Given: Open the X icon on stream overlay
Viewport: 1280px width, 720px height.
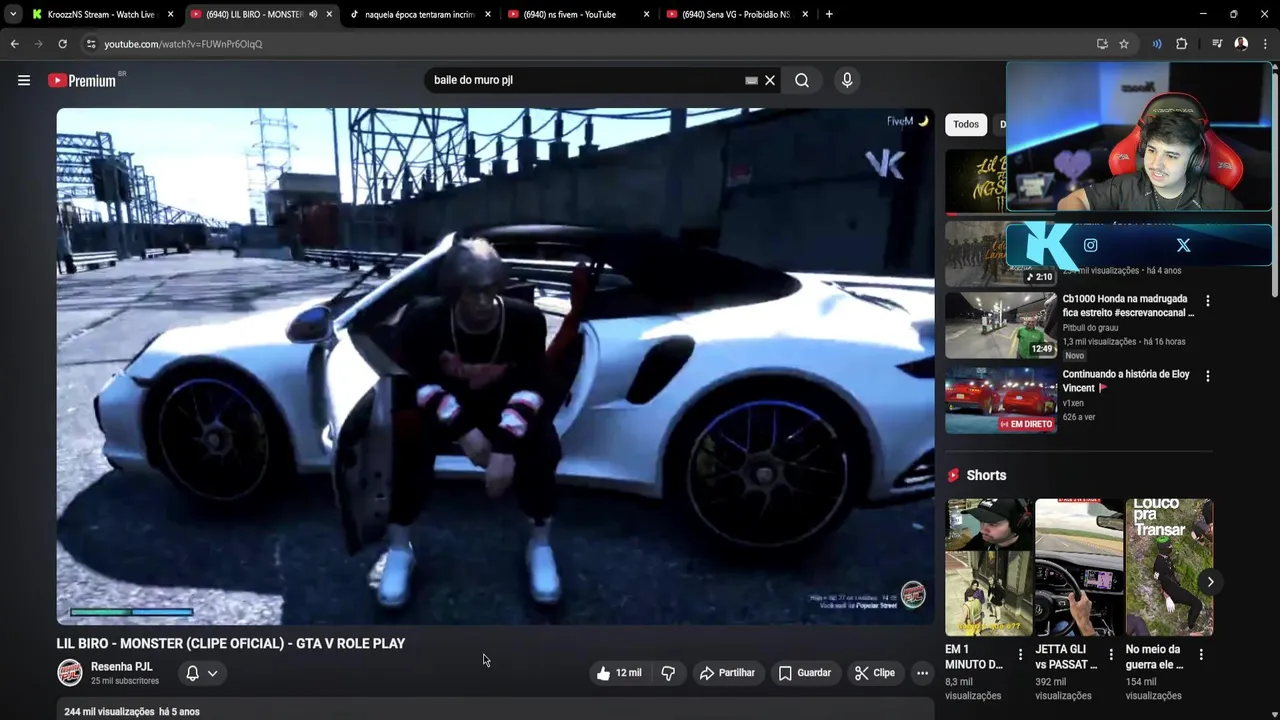Looking at the screenshot, I should (x=1183, y=245).
